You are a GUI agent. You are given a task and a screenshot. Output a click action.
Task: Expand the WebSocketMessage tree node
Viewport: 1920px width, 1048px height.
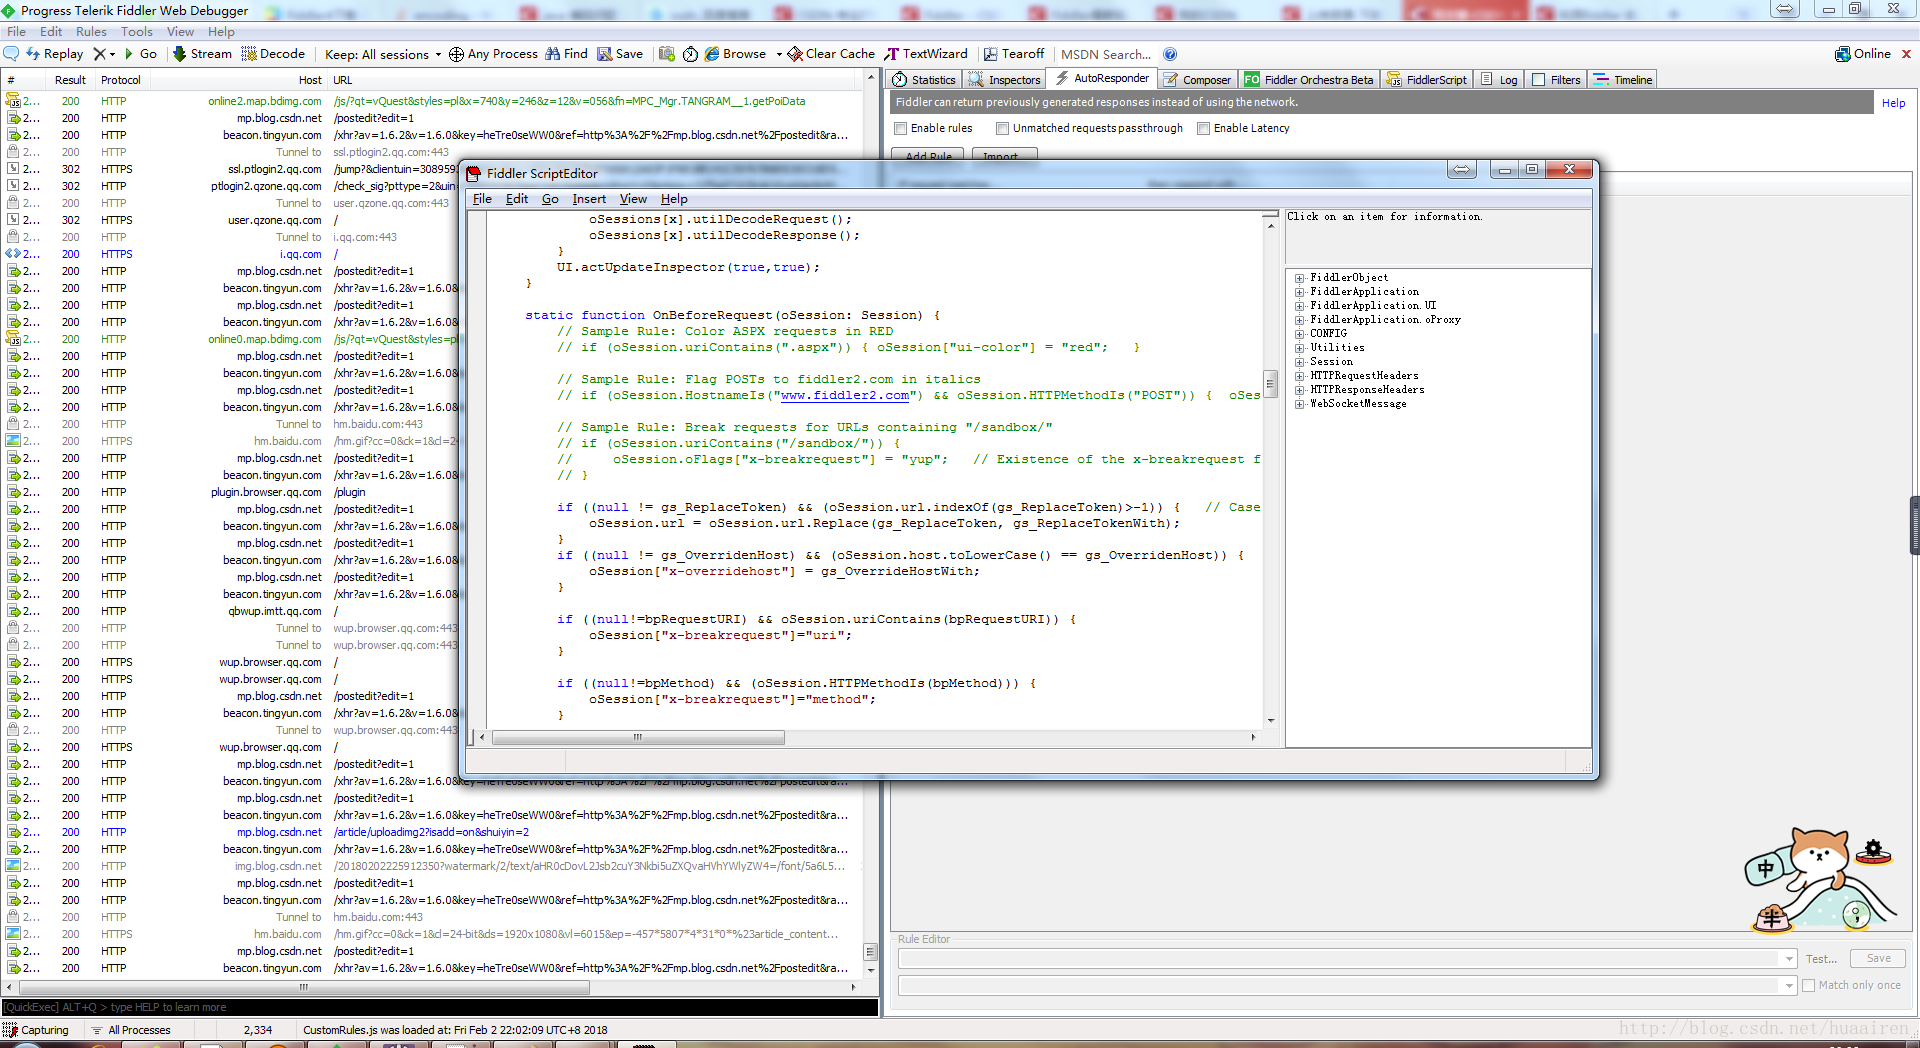[x=1300, y=404]
